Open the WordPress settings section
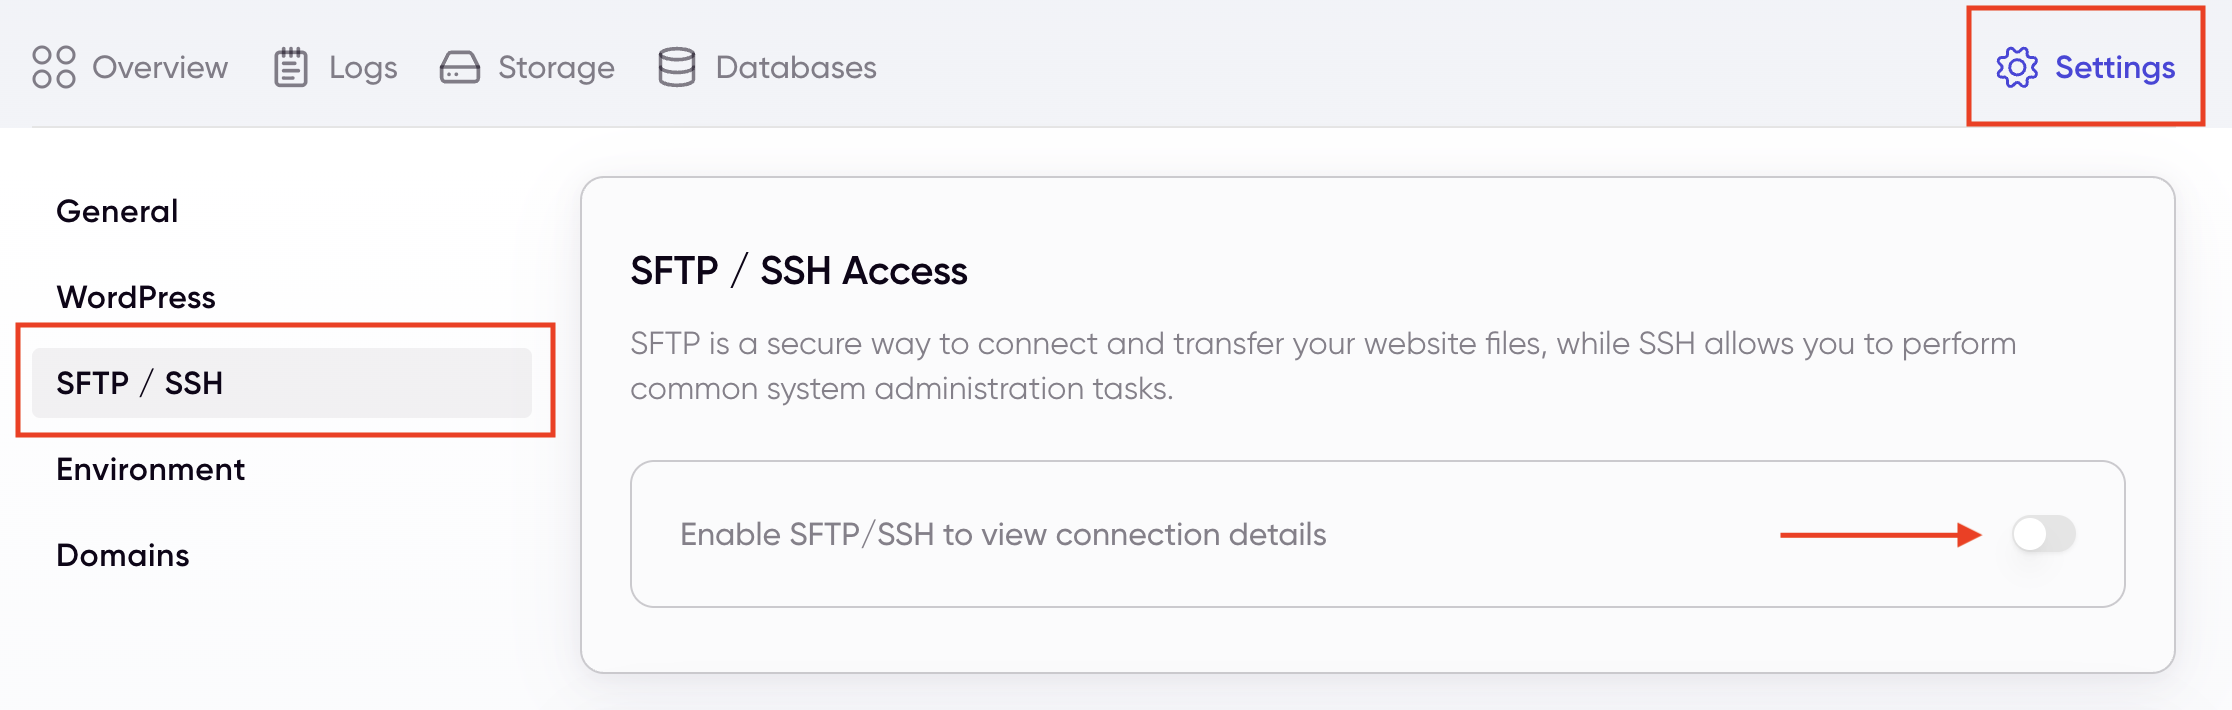 [136, 296]
